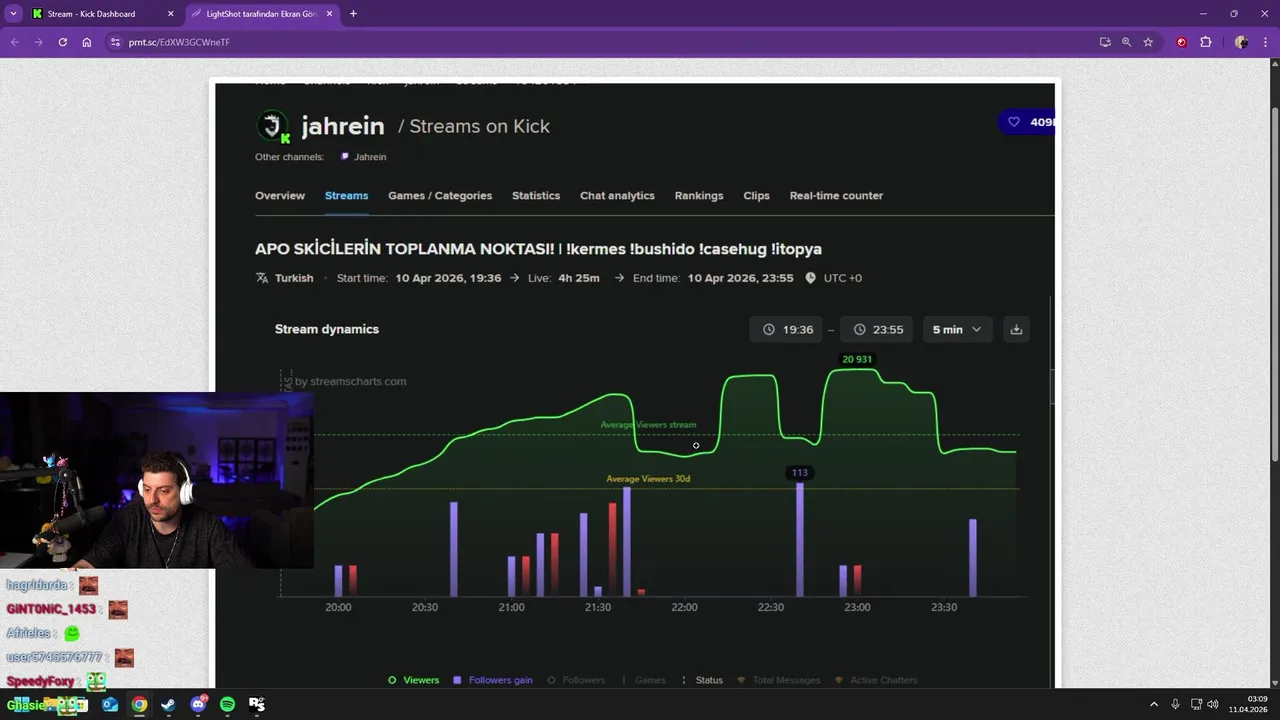
Task: Open the Chrome profile avatar
Action: pos(1241,42)
